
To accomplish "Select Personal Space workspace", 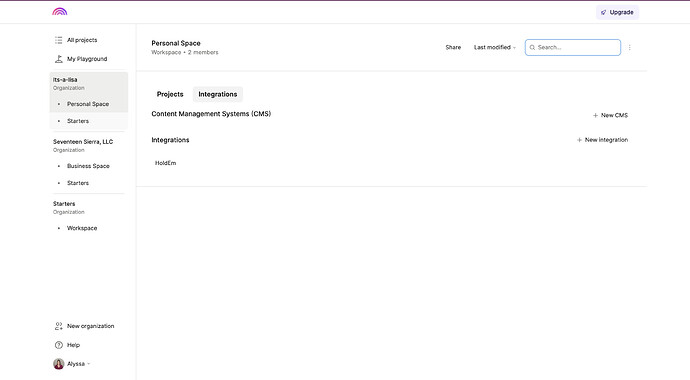I will [88, 104].
